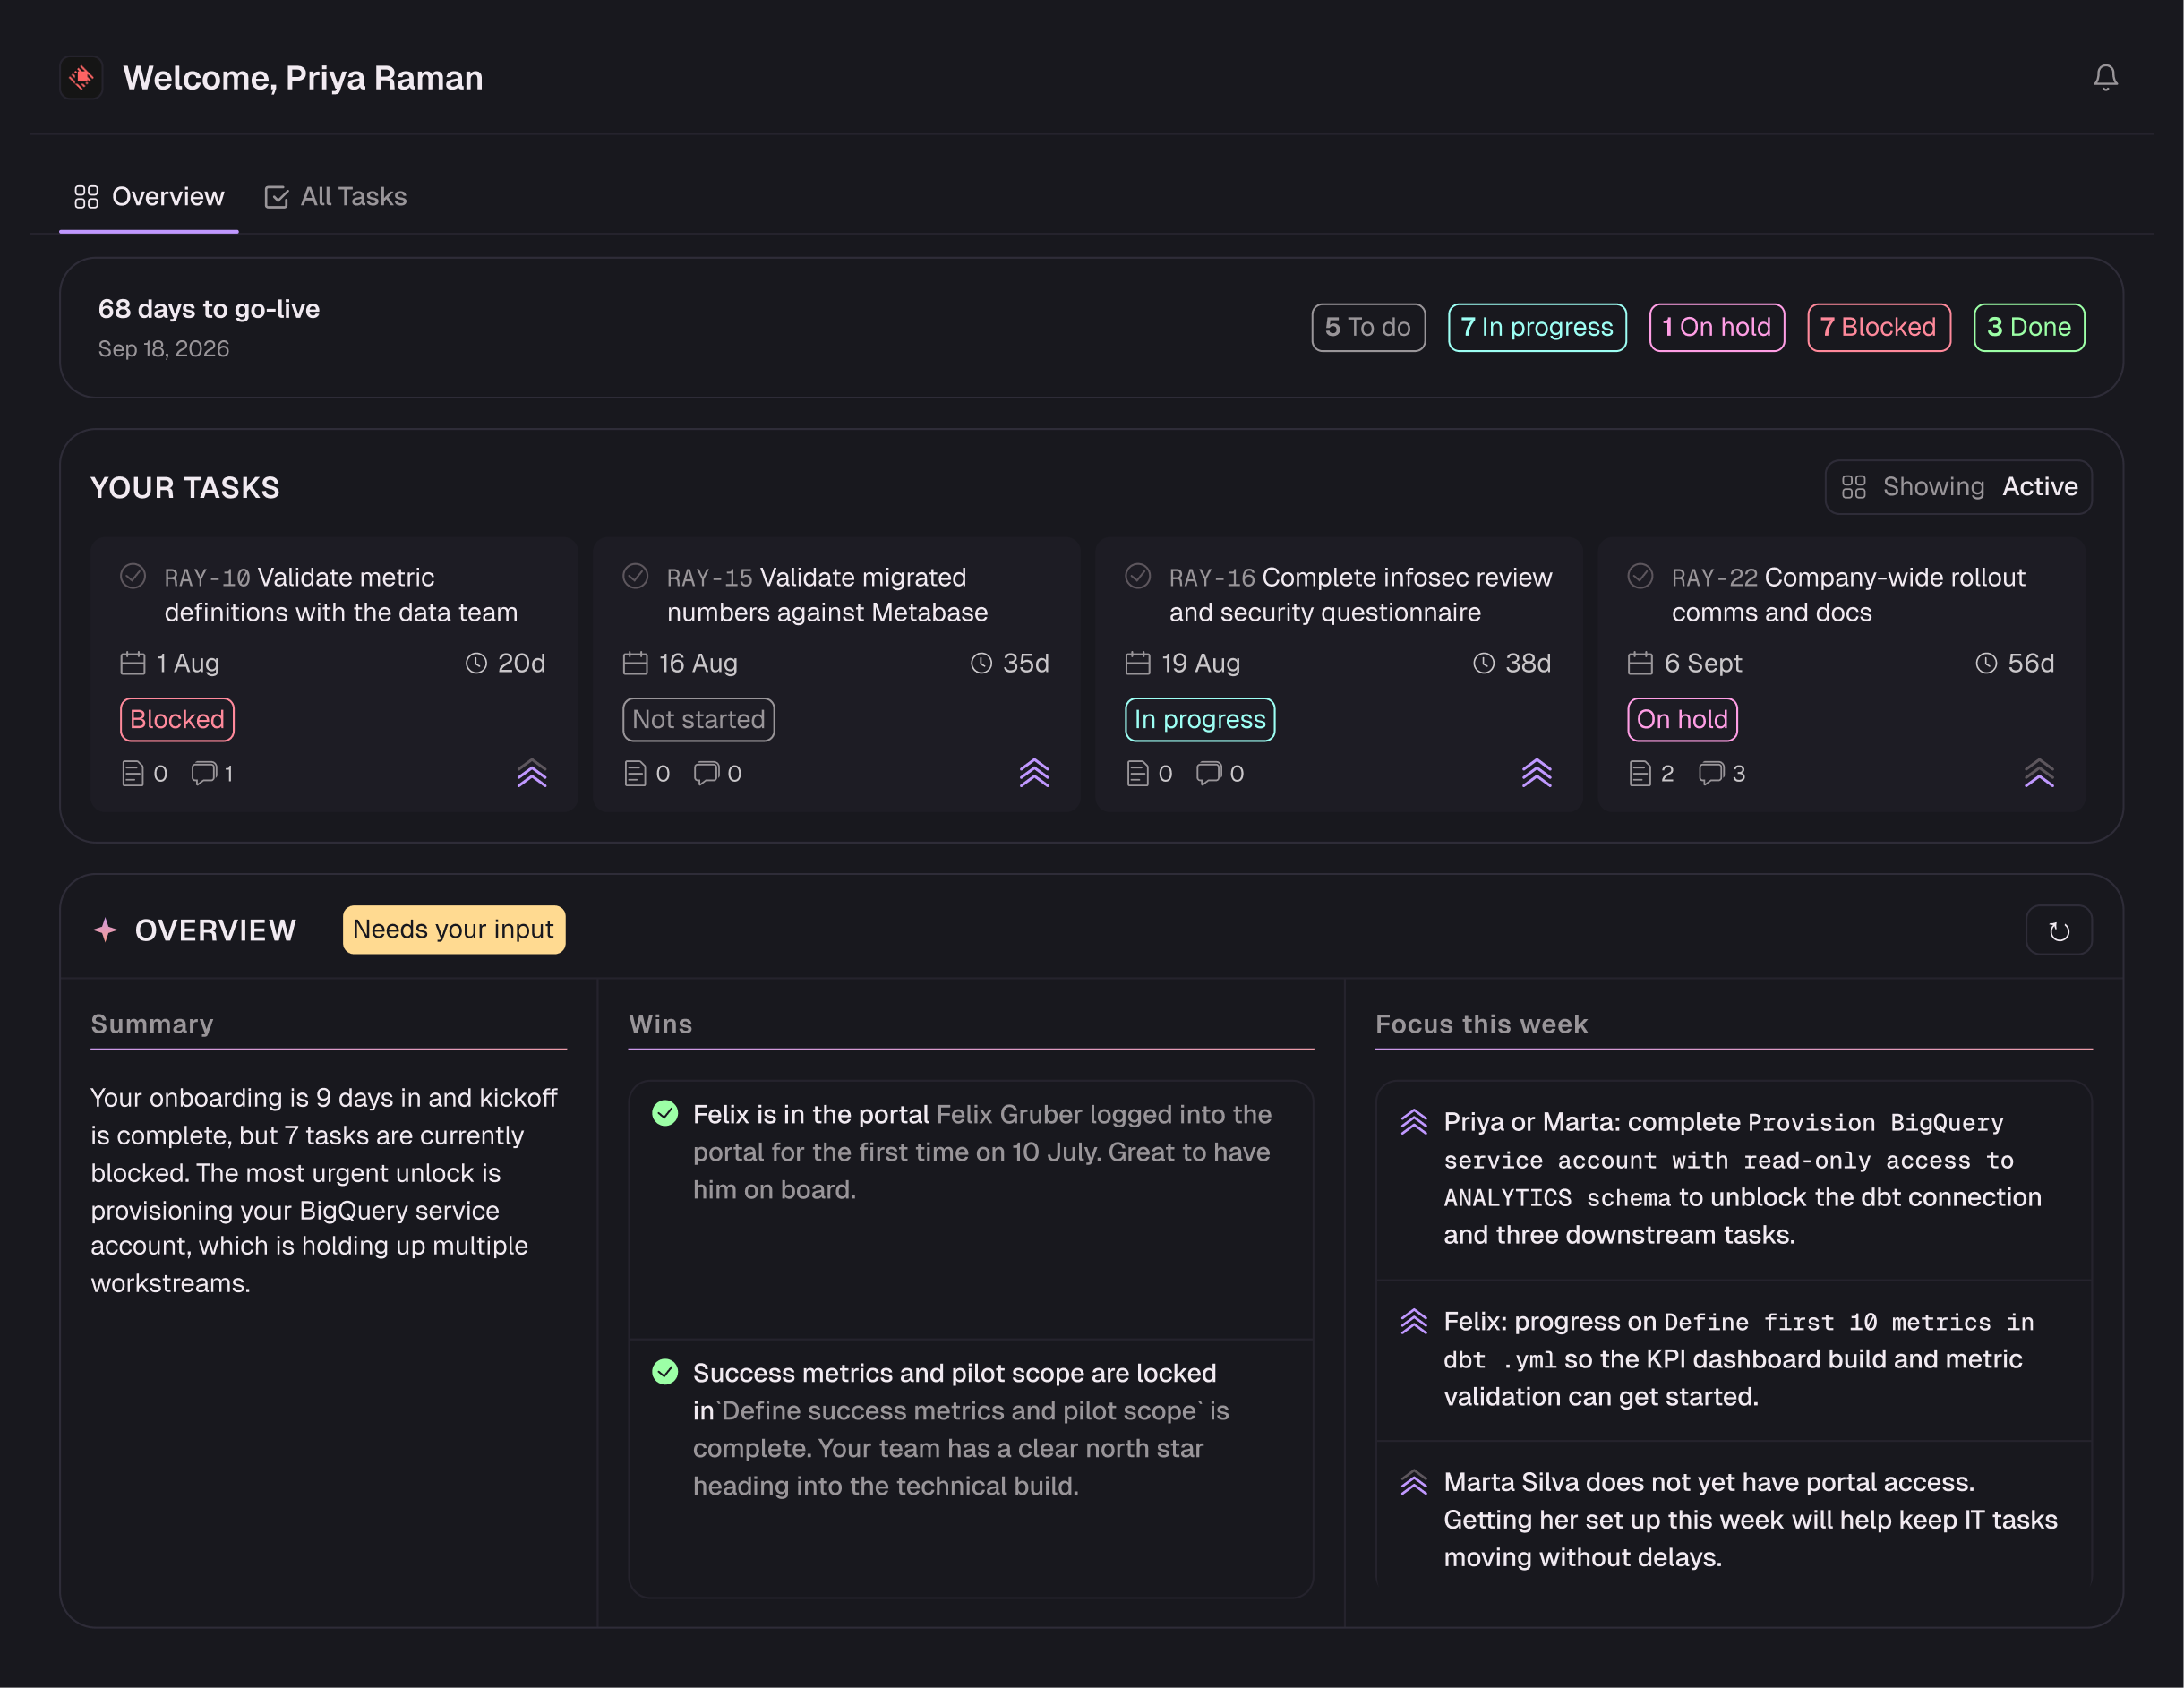Viewport: 2184px width, 1688px height.
Task: Click documents icon on RAY-15 card
Action: [x=635, y=773]
